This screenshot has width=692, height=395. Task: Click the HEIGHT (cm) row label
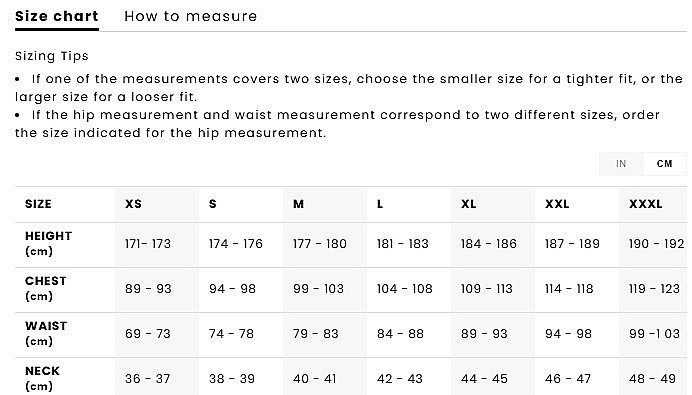click(49, 244)
